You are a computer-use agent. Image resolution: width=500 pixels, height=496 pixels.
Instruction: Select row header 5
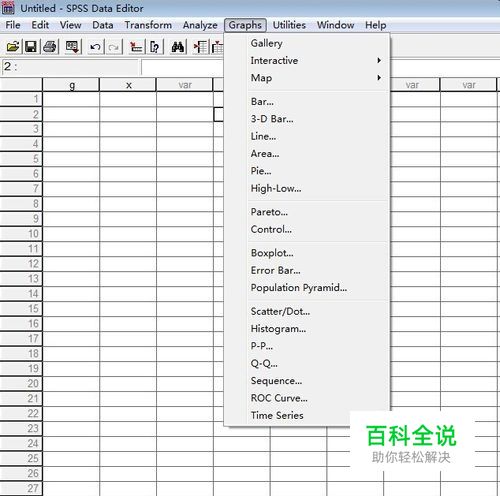21,159
